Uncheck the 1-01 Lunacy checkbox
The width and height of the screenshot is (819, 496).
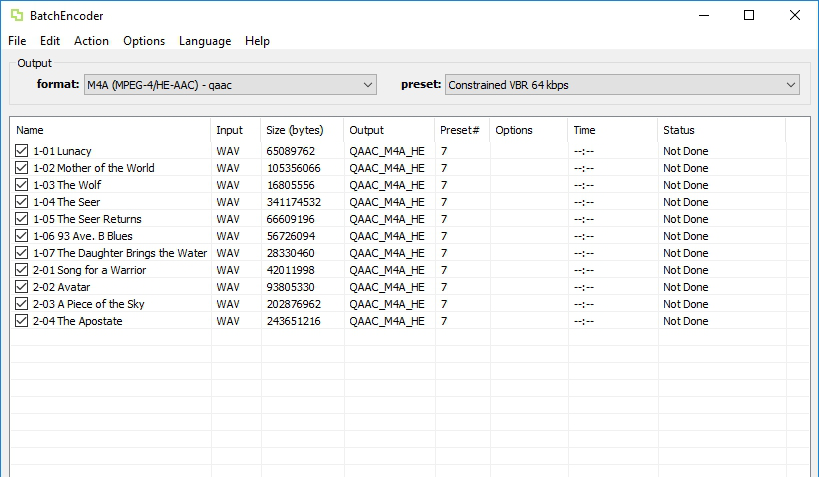click(x=22, y=151)
